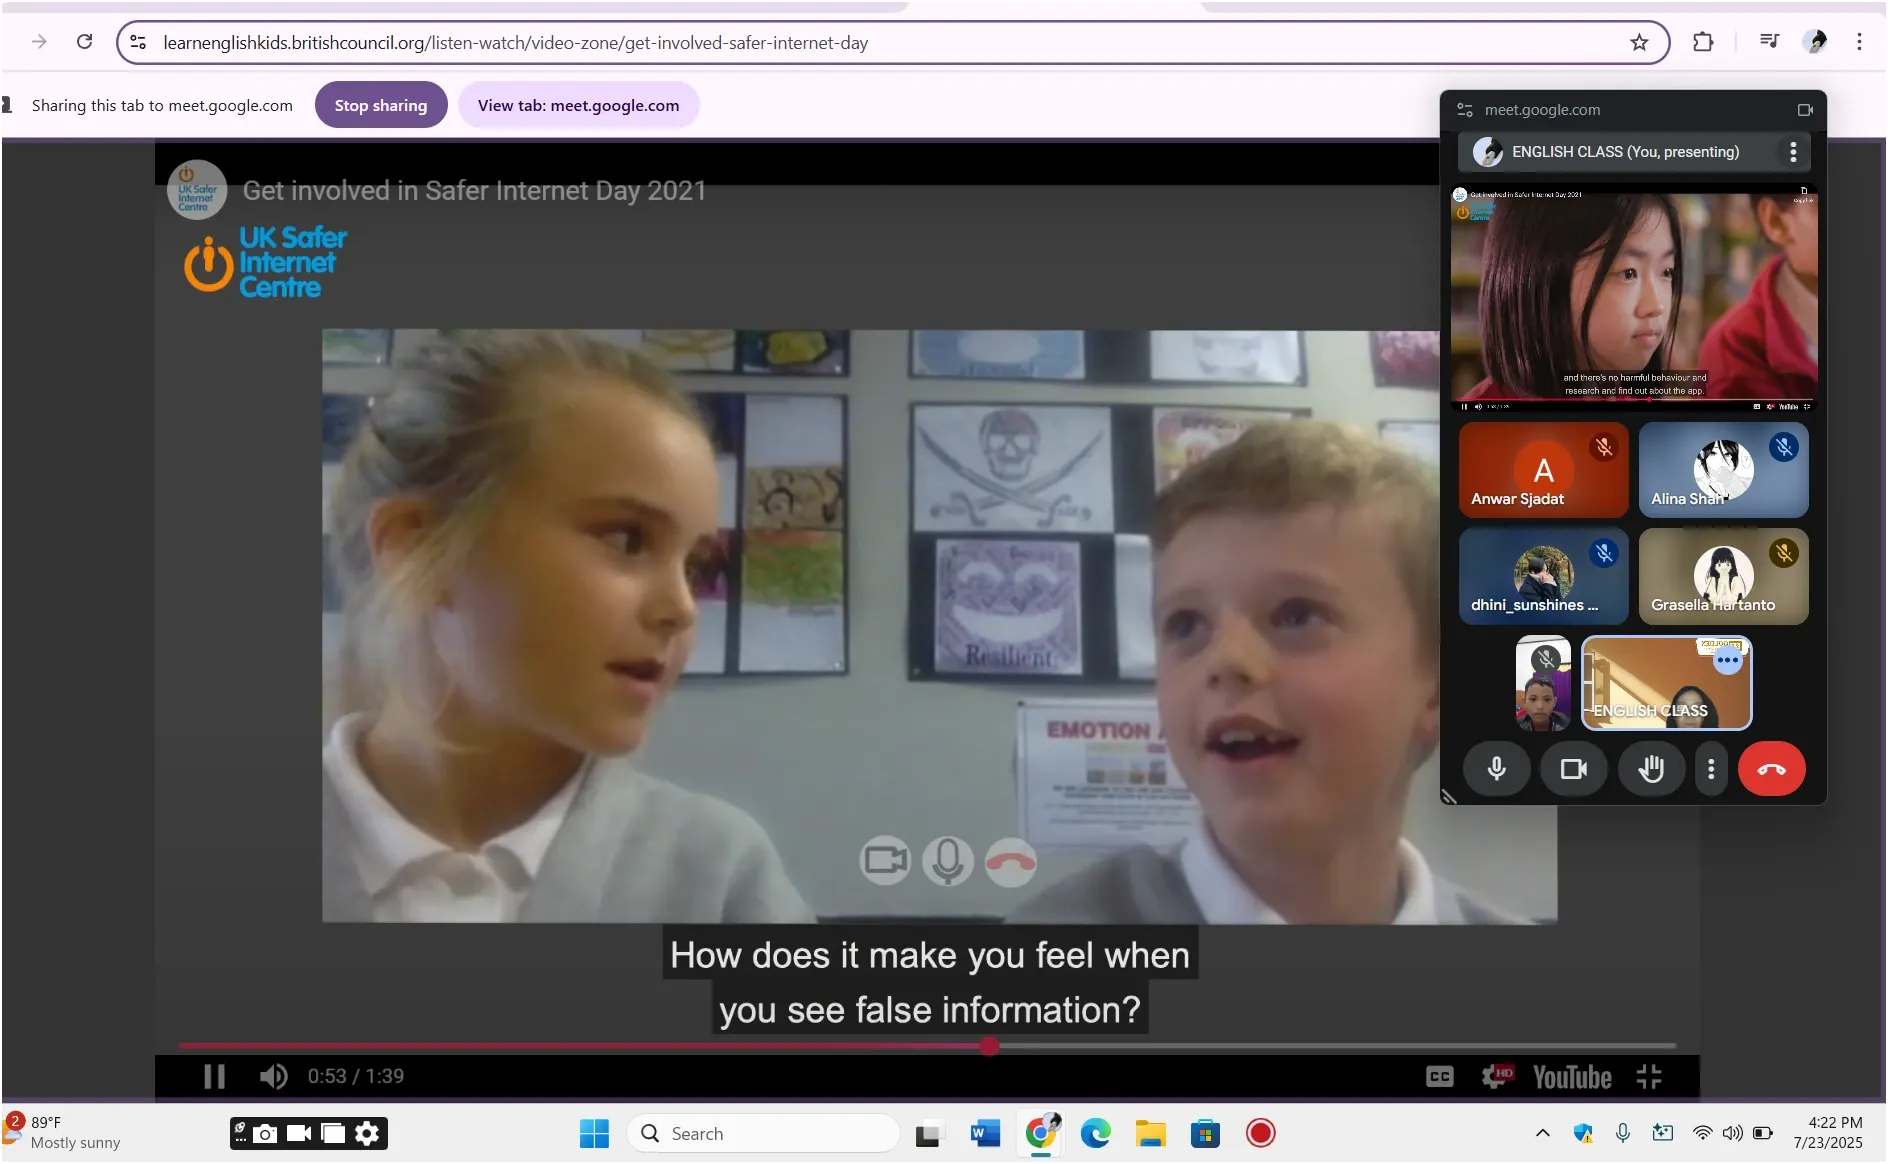Open more options in the Meet call
This screenshot has height=1164, width=1888.
pos(1711,769)
